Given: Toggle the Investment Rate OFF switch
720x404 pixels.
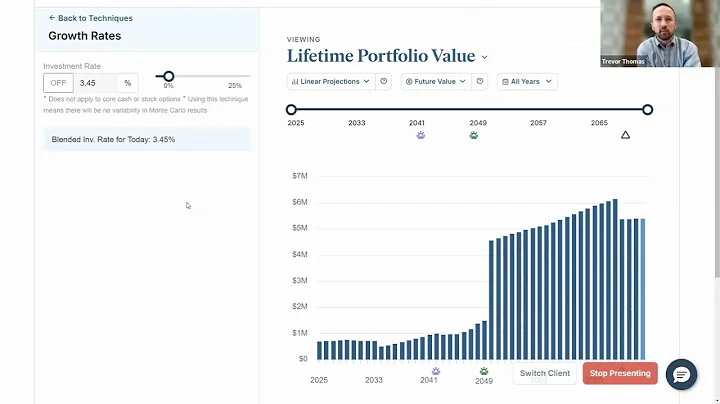Looking at the screenshot, I should (x=57, y=83).
